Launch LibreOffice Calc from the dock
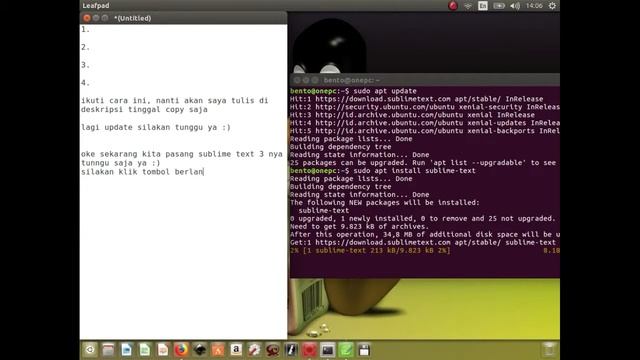The height and width of the screenshot is (360, 640). (x=144, y=350)
